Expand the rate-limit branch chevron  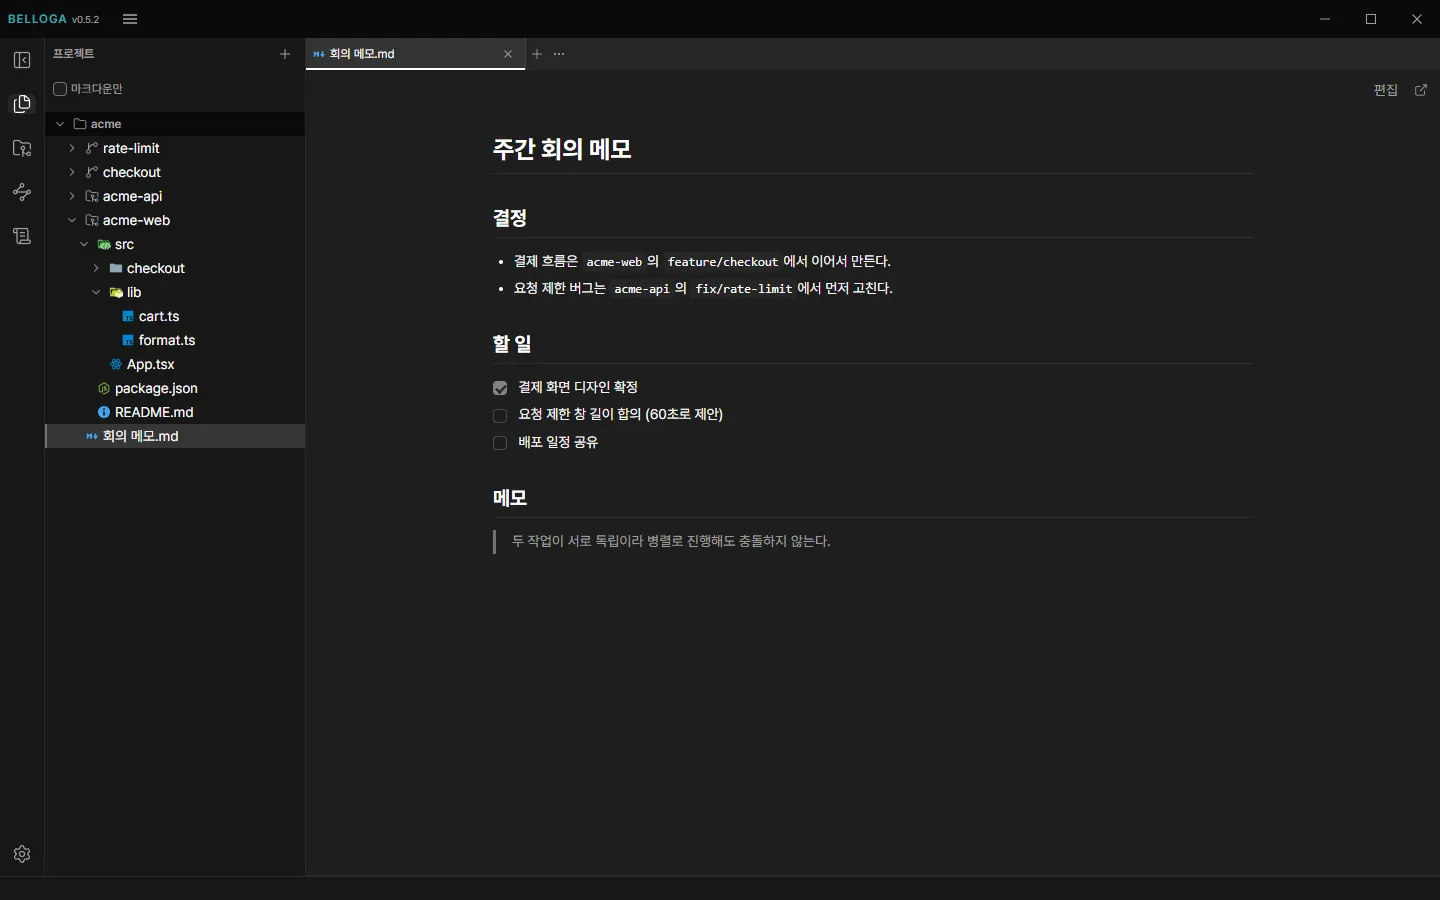(x=72, y=148)
